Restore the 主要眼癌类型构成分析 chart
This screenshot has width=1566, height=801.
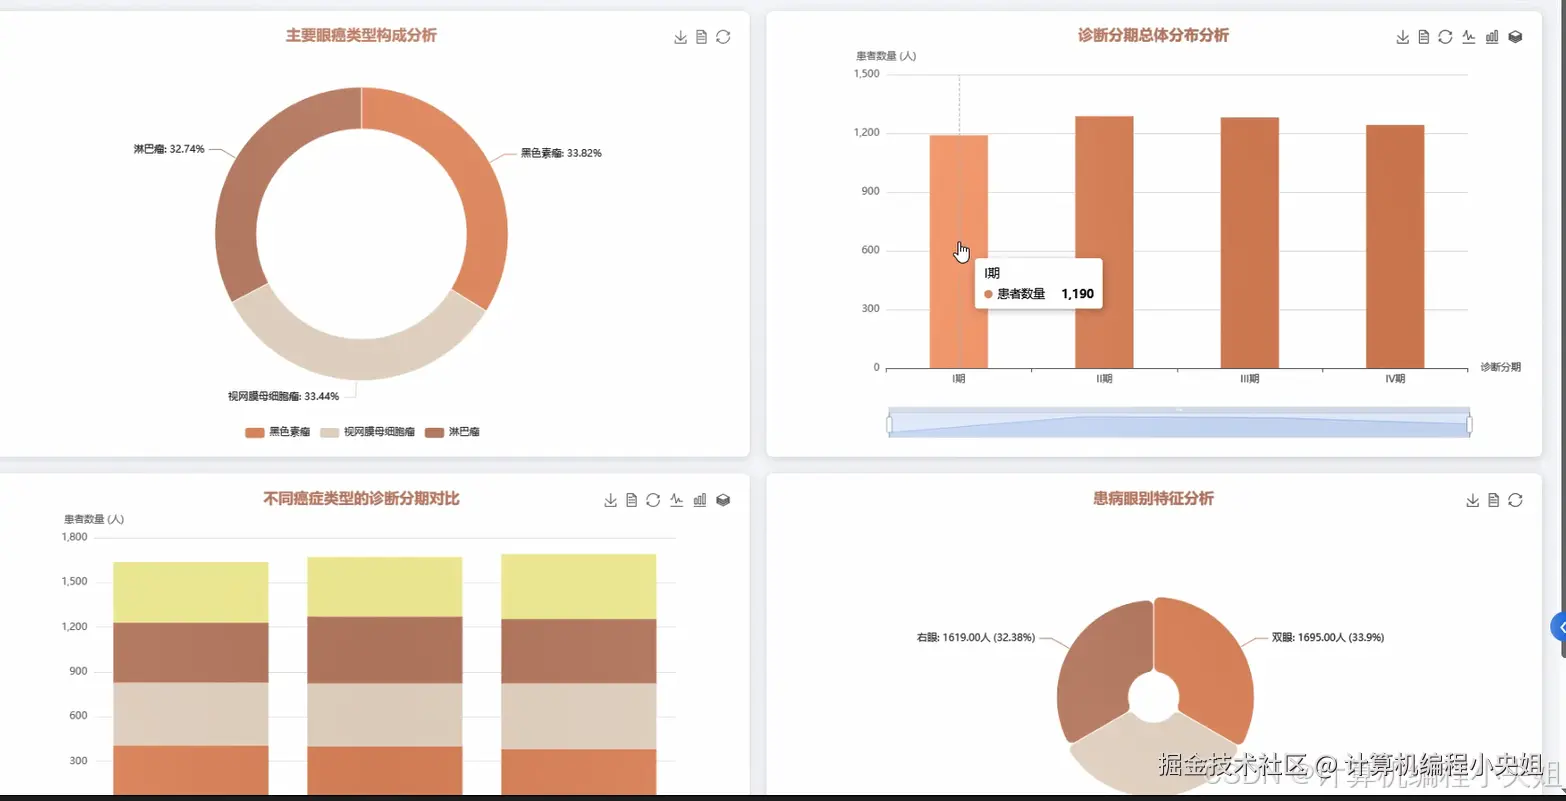pos(723,37)
